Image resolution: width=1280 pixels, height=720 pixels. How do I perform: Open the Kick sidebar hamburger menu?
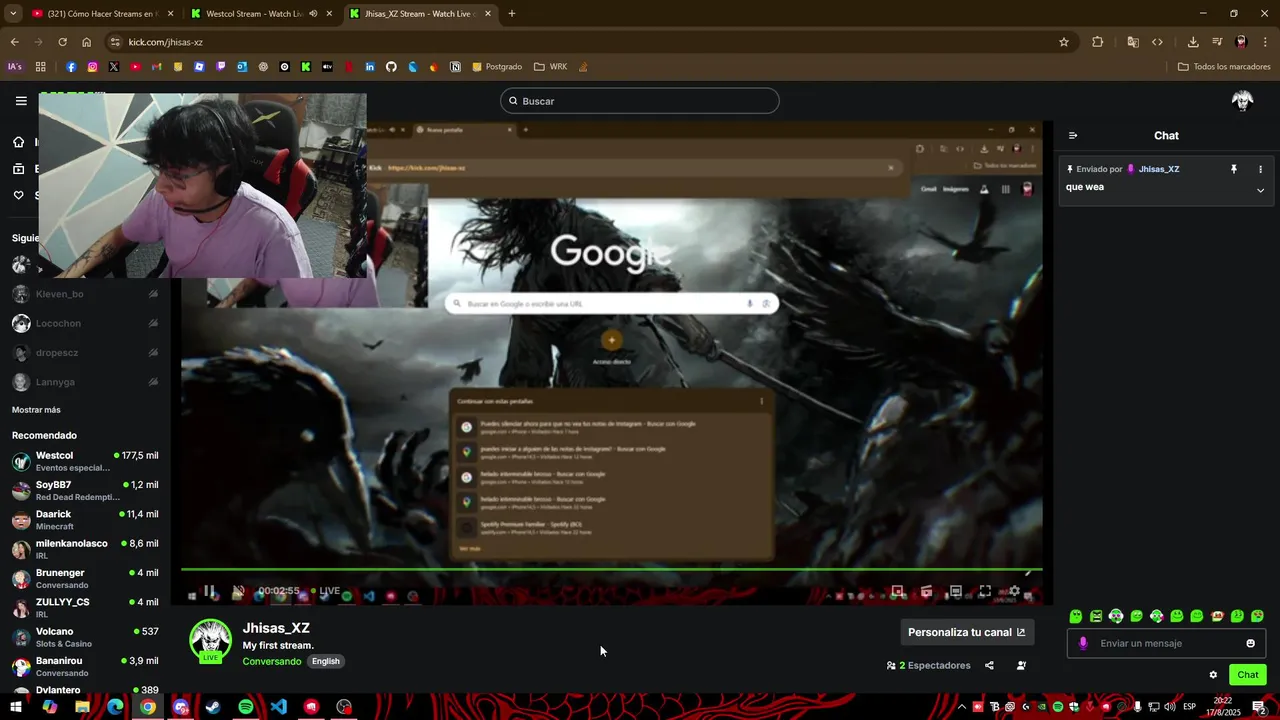click(x=21, y=100)
